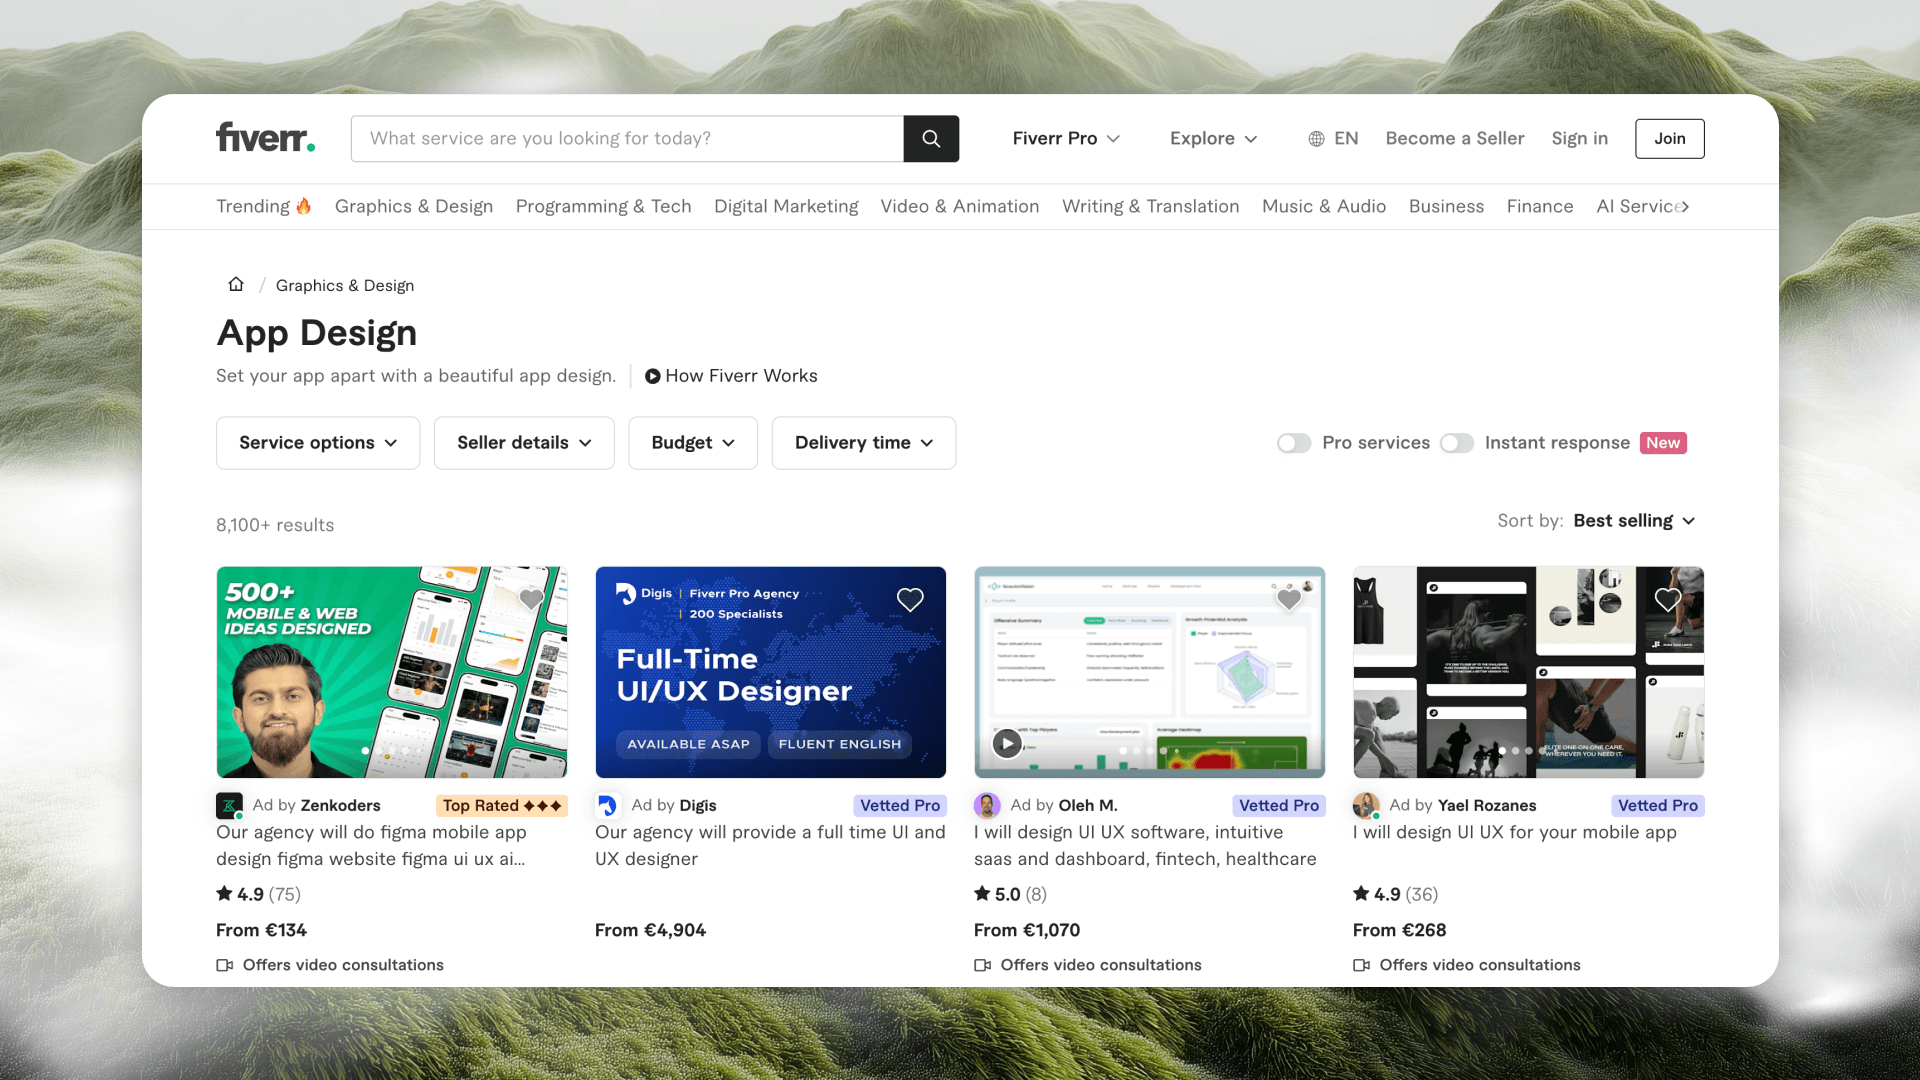Open the Music & Audio category
The width and height of the screenshot is (1920, 1080).
1324,206
